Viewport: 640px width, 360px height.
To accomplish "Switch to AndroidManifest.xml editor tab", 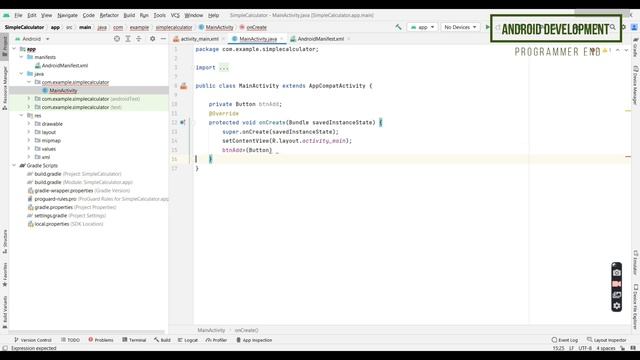I will 320,39.
